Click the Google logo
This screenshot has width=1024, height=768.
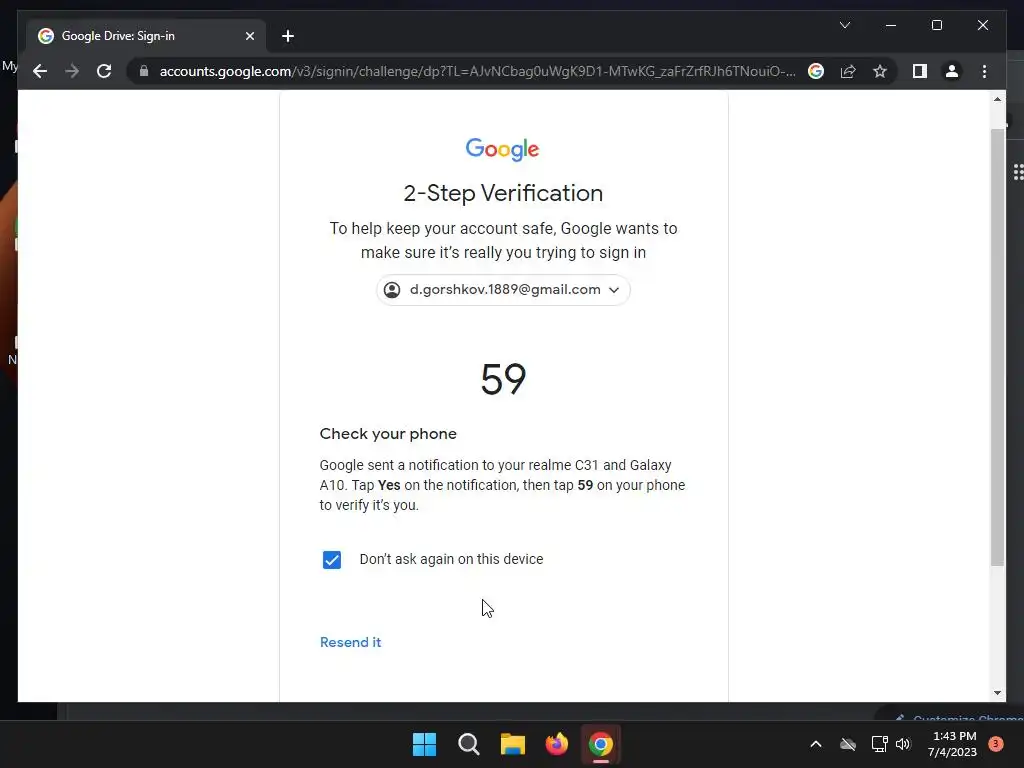[502, 150]
